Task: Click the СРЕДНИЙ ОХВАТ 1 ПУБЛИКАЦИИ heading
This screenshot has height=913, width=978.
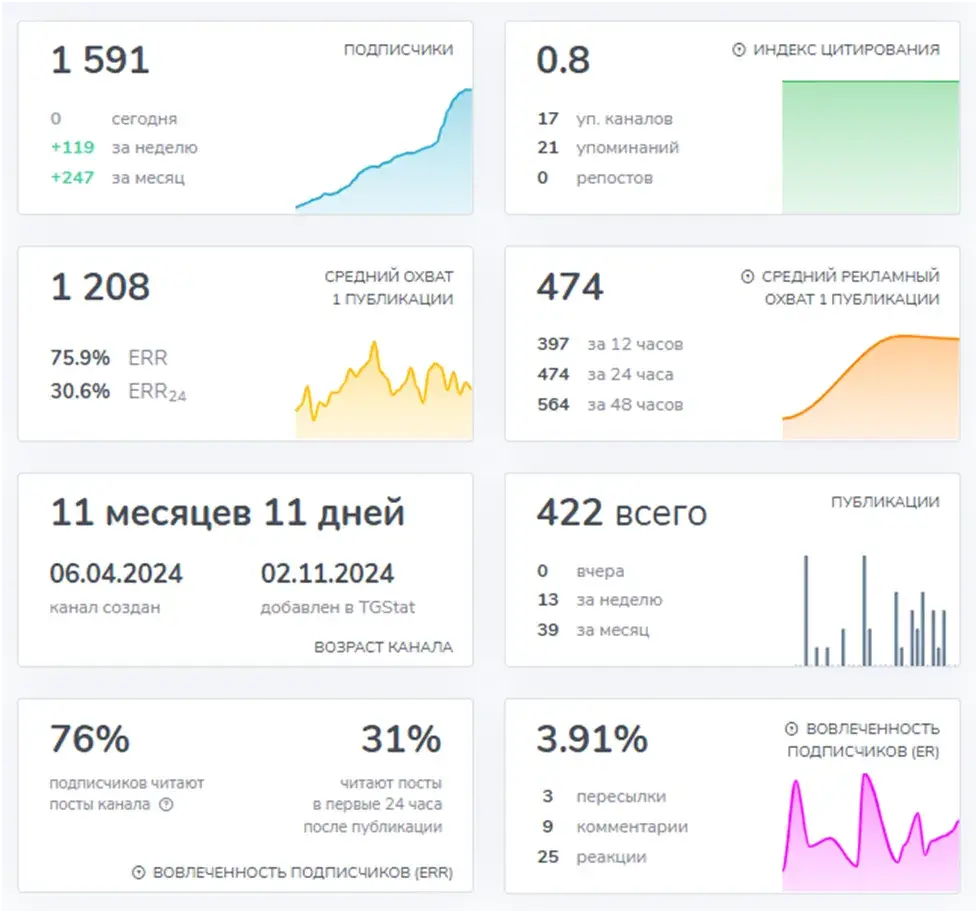Action: 389,287
